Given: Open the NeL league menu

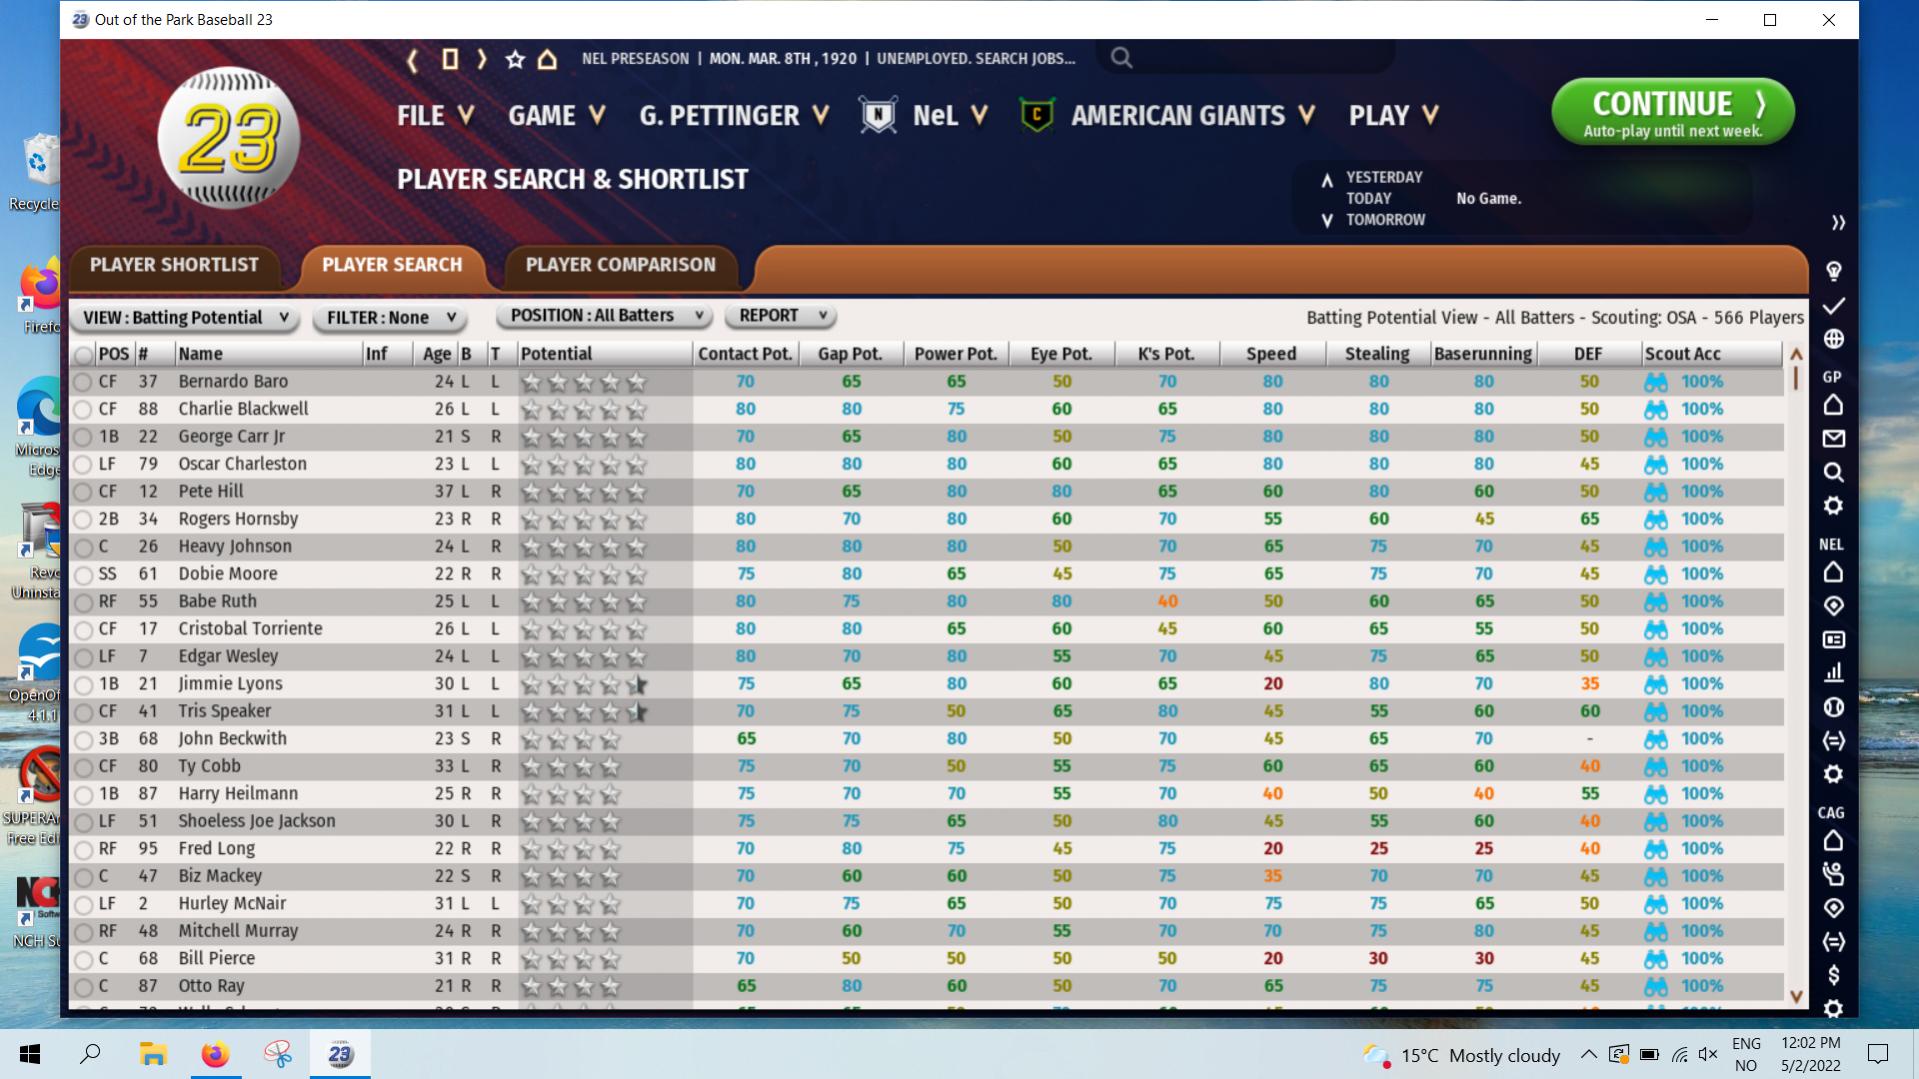Looking at the screenshot, I should click(x=950, y=116).
